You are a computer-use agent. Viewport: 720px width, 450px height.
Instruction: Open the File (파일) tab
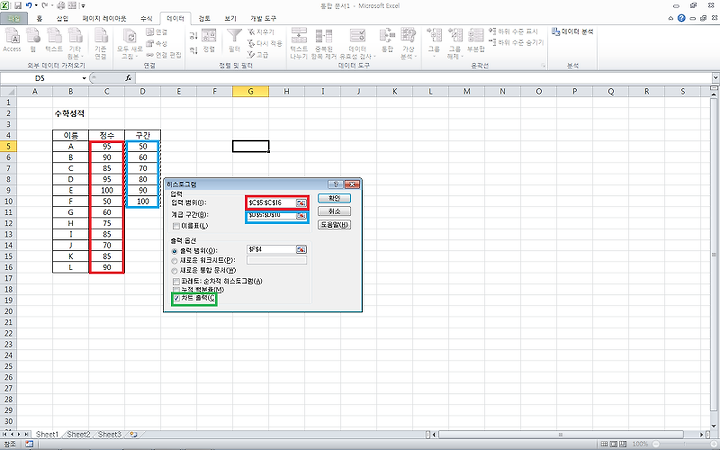[x=14, y=18]
